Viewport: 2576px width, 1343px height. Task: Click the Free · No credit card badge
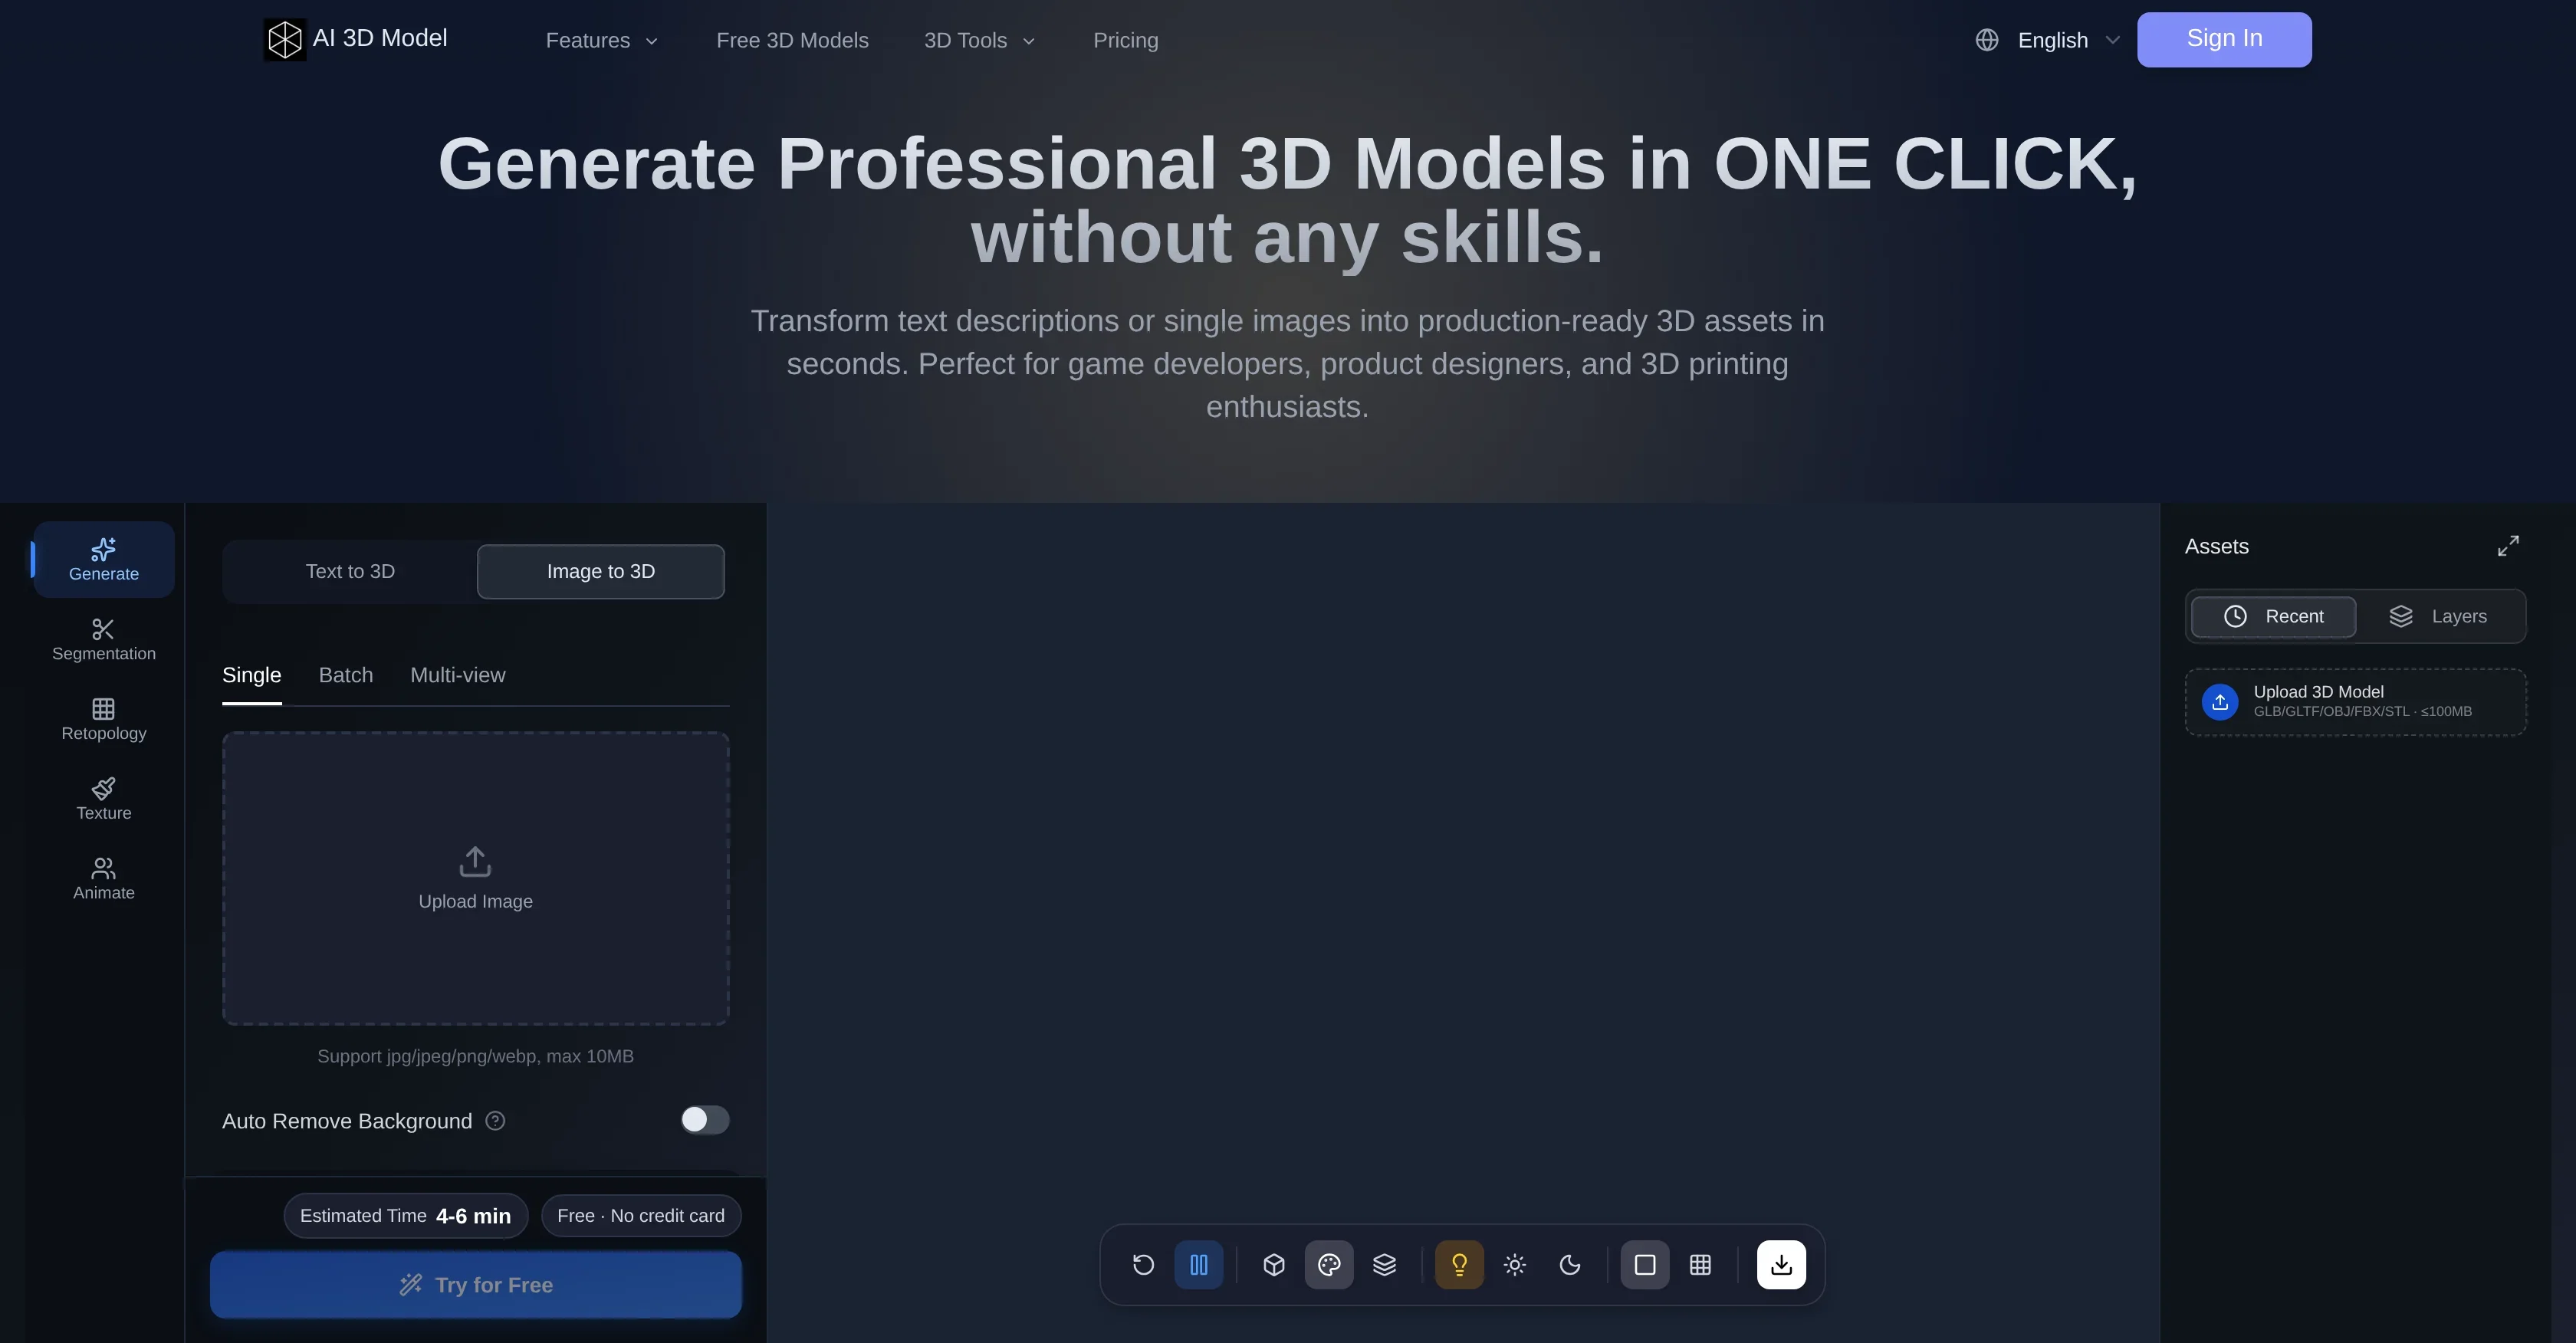pyautogui.click(x=641, y=1215)
